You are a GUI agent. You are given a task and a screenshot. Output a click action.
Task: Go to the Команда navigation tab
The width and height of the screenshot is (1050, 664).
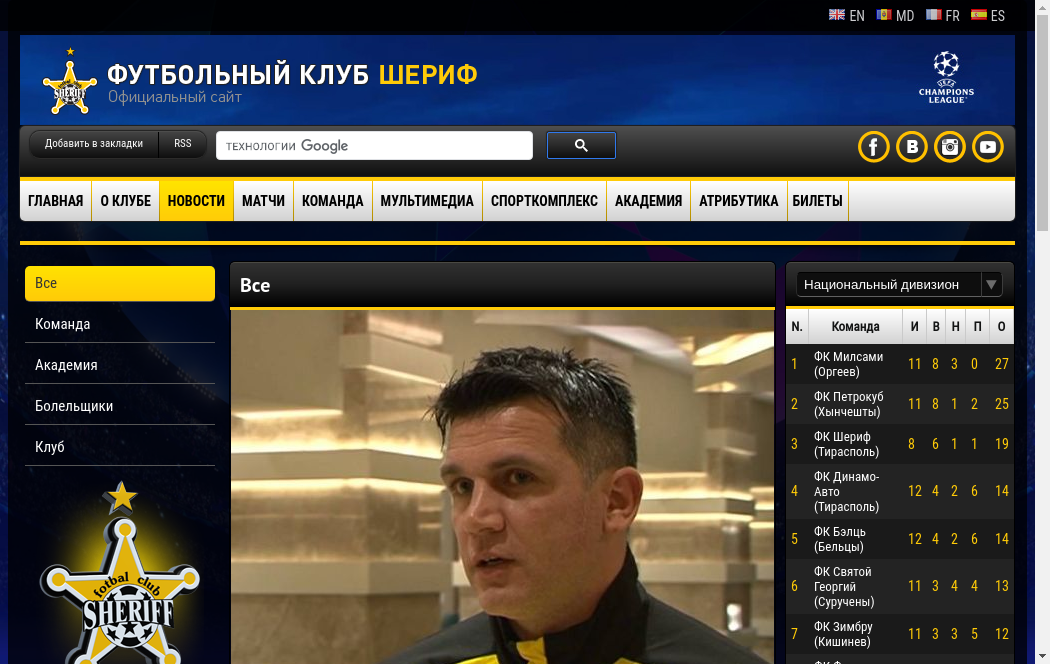point(332,201)
